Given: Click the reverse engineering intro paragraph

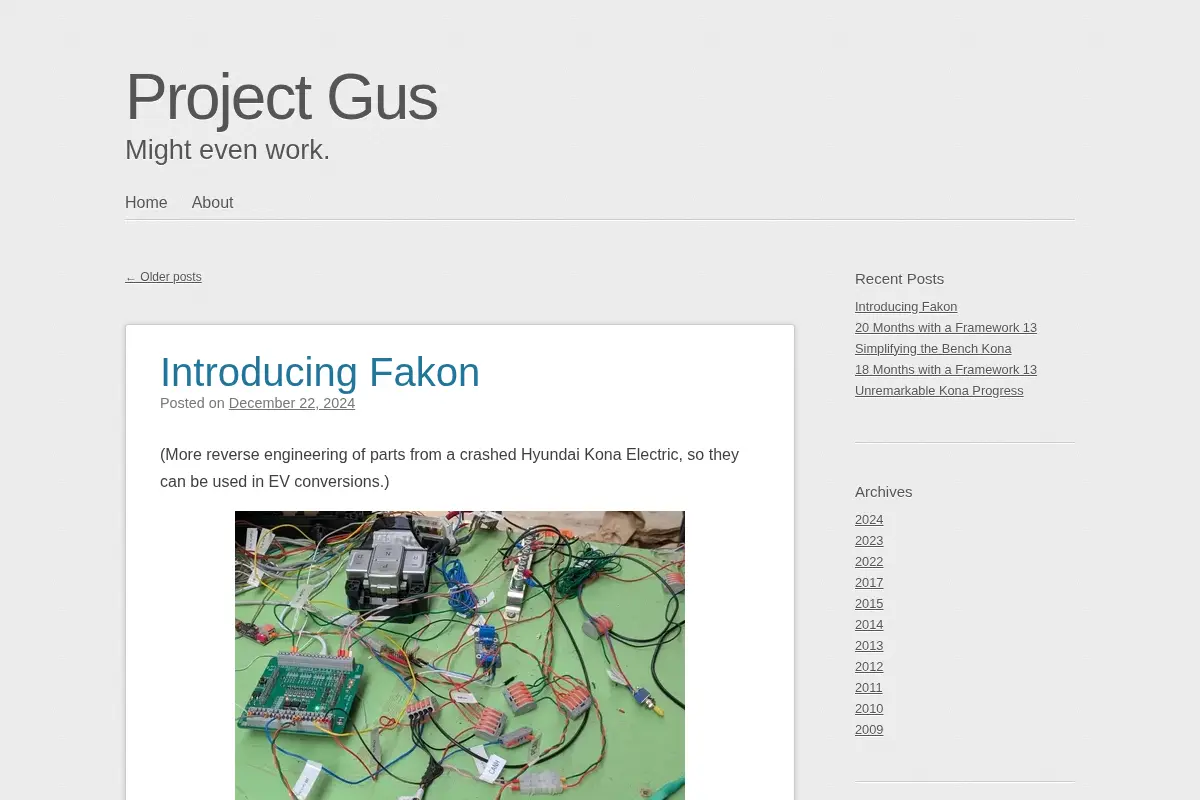Looking at the screenshot, I should pos(450,468).
